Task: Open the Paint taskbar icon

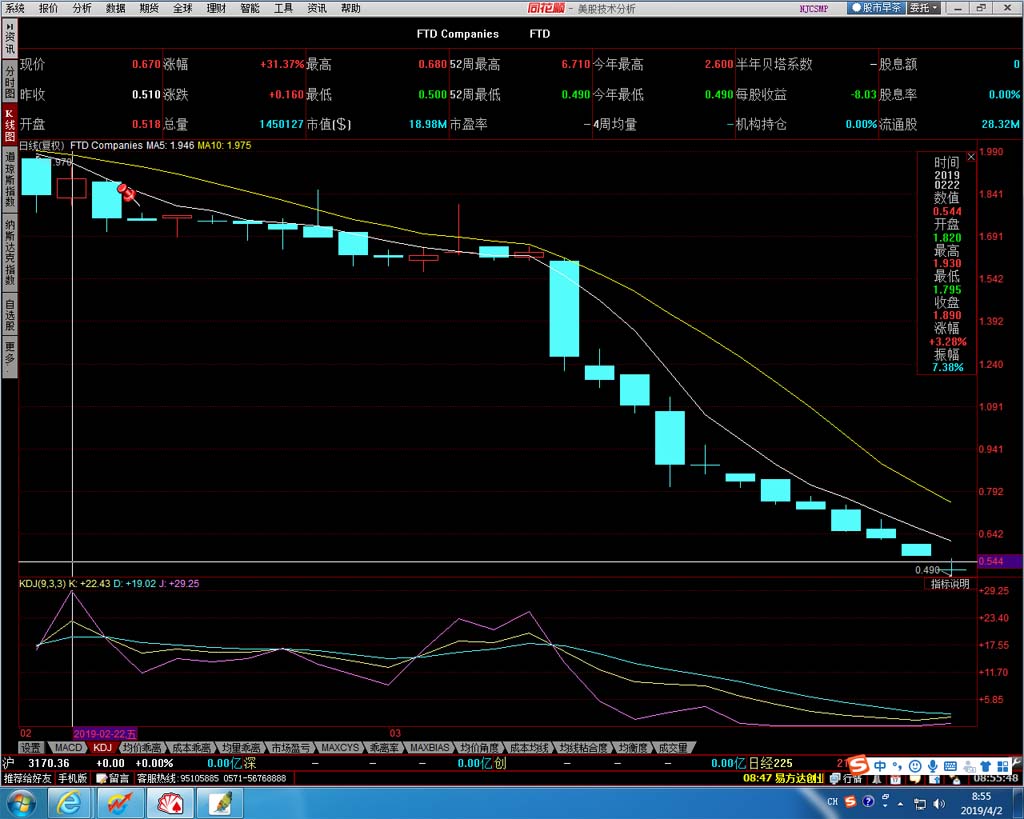Action: 220,803
